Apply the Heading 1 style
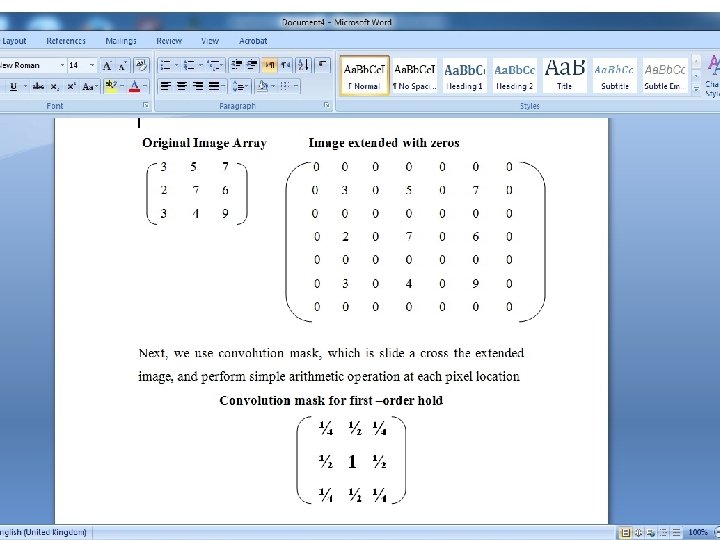The width and height of the screenshot is (720, 540). (464, 76)
